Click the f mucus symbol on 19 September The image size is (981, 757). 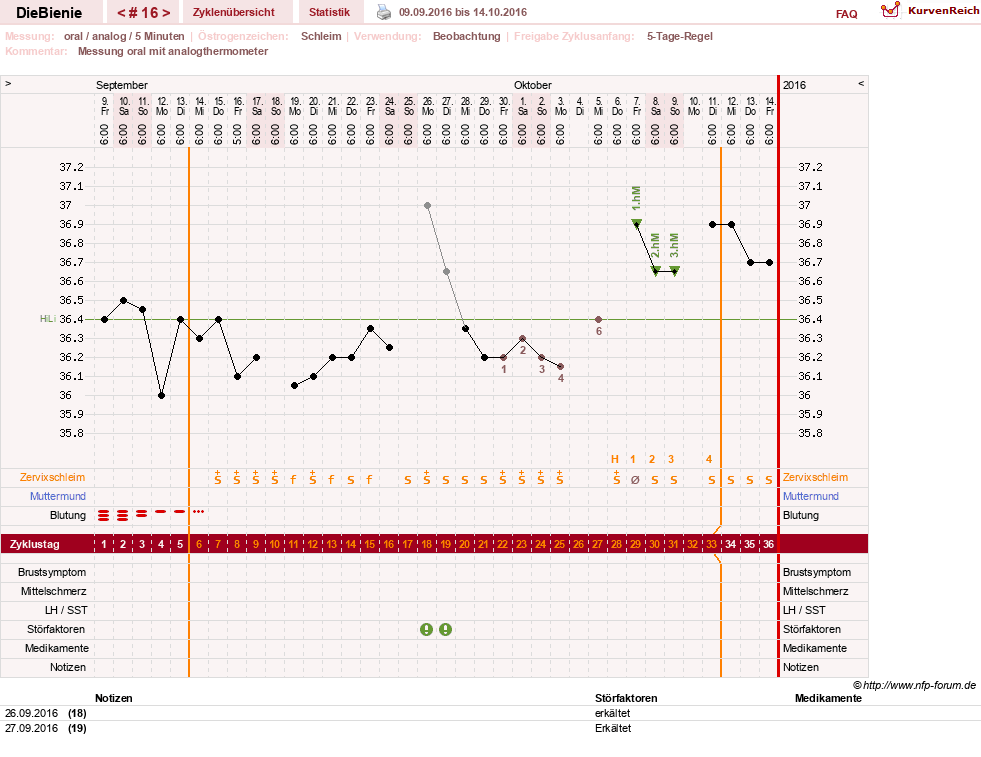click(293, 480)
